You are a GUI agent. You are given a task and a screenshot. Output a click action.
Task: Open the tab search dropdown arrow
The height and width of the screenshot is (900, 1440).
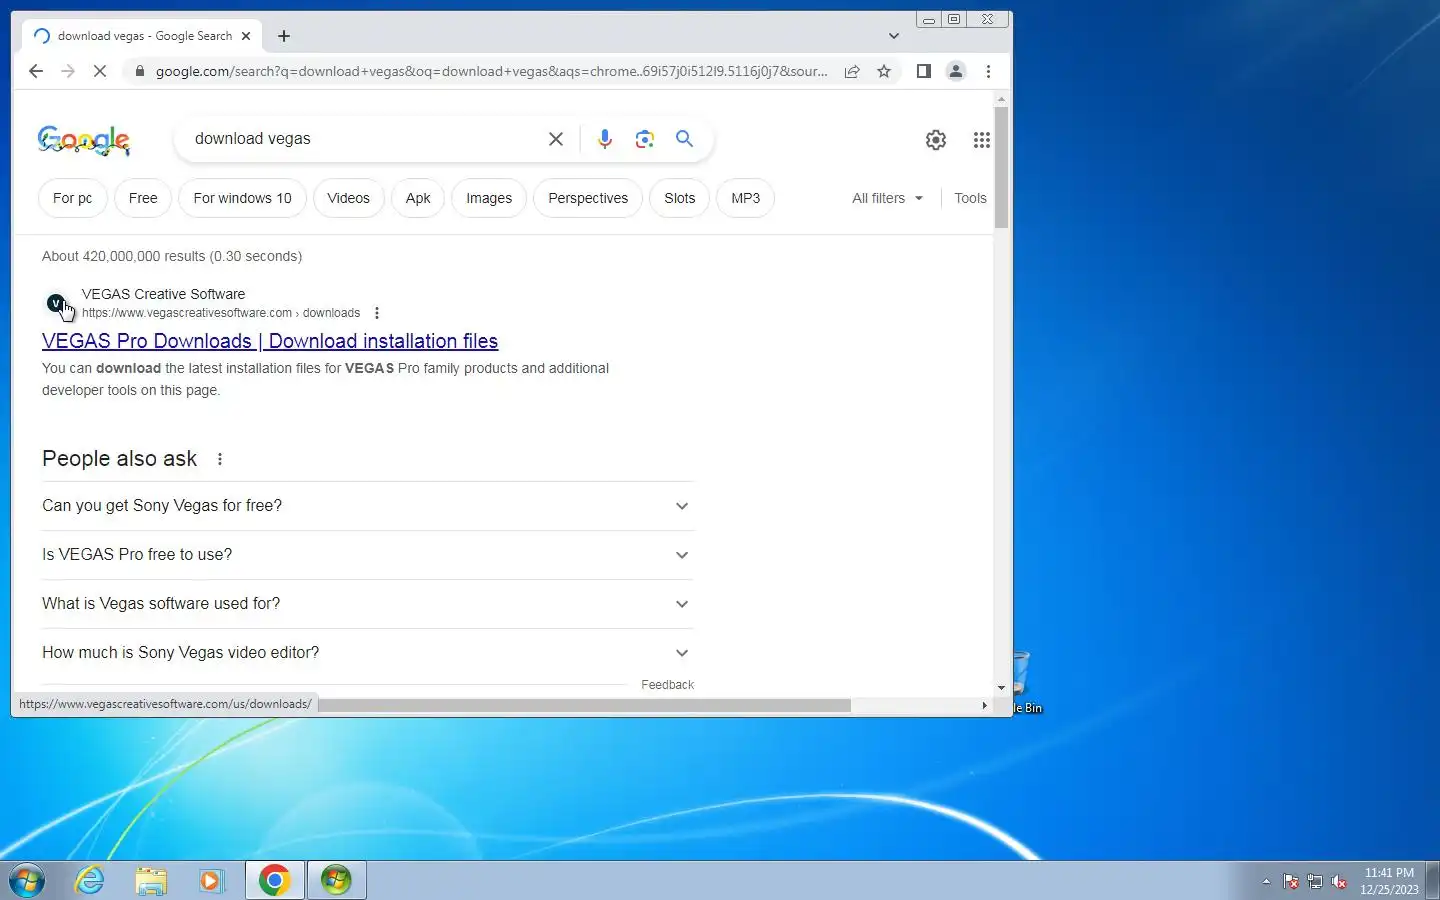(x=894, y=36)
